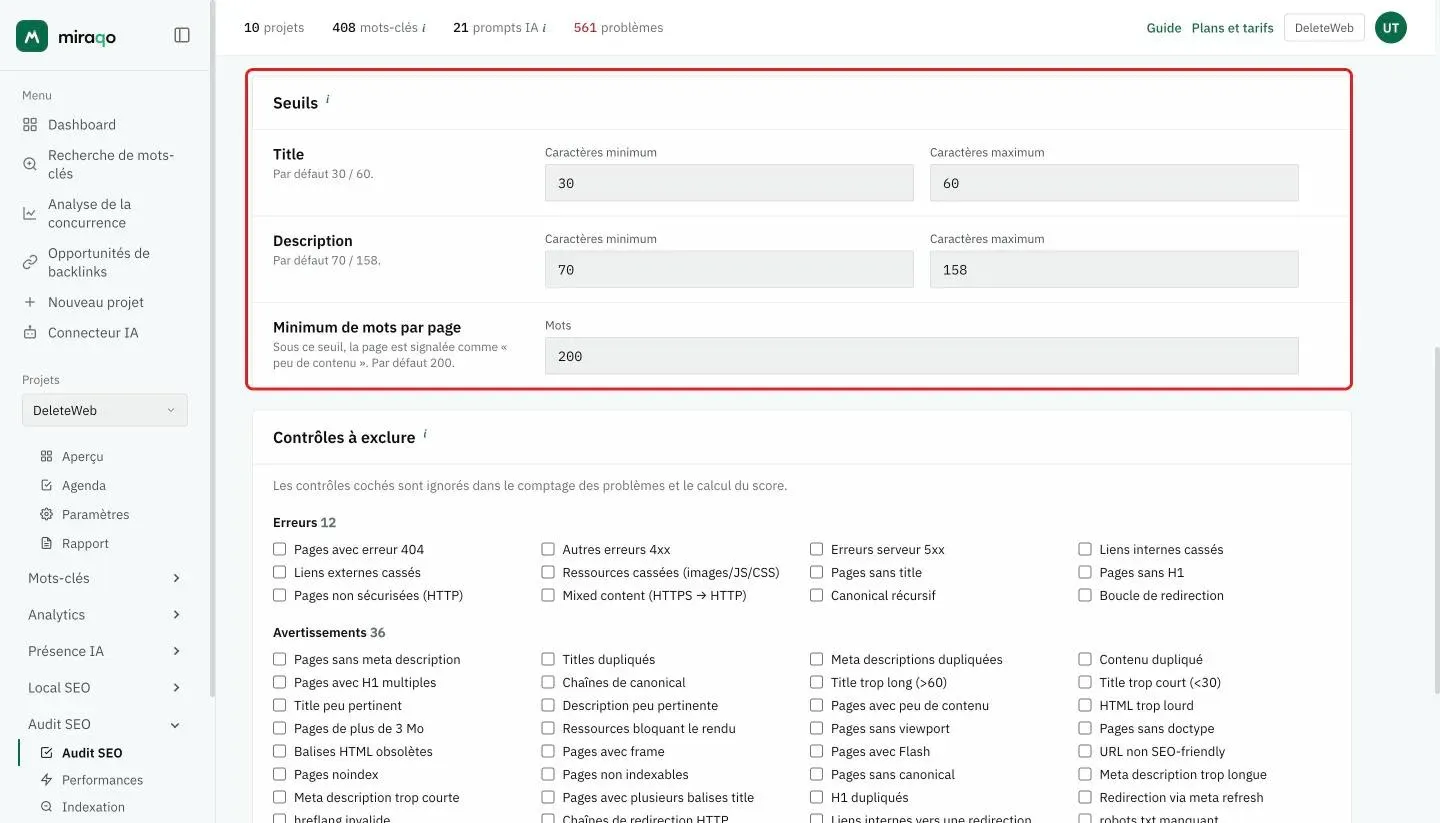Click the Dashboard grid icon
1440x823 pixels.
click(x=30, y=125)
